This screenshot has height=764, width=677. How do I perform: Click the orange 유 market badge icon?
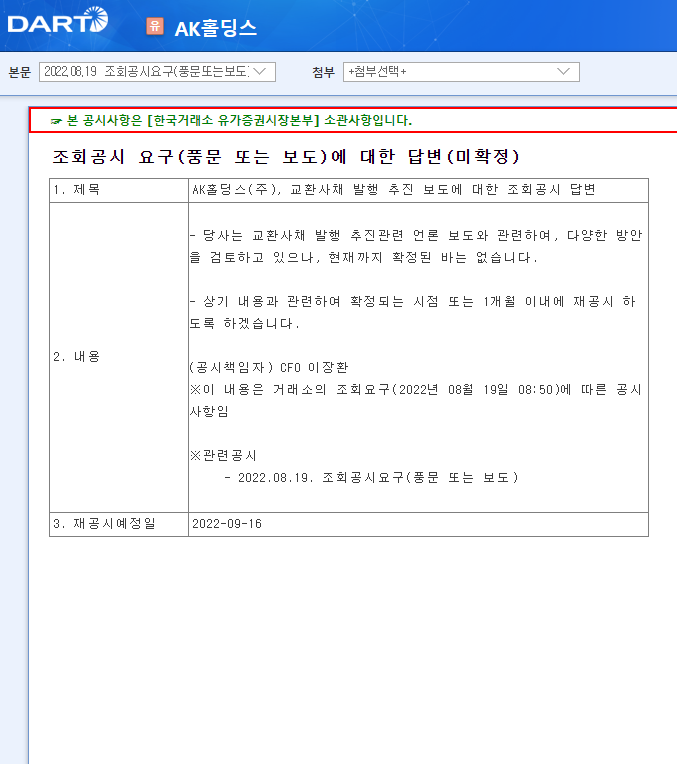pyautogui.click(x=155, y=26)
